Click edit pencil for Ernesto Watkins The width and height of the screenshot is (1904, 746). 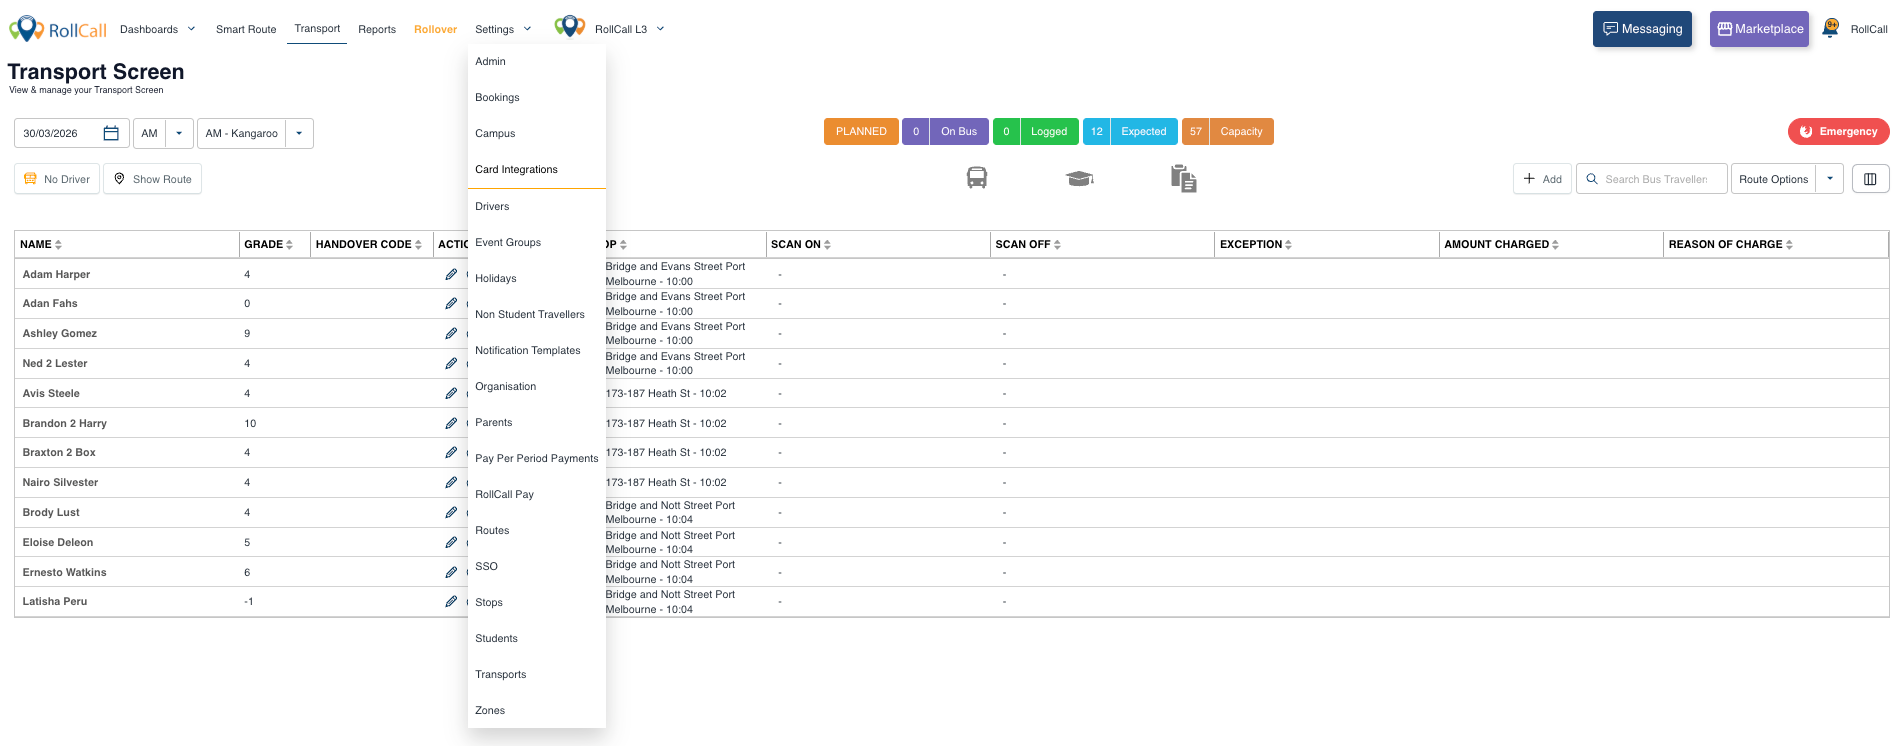(x=451, y=572)
